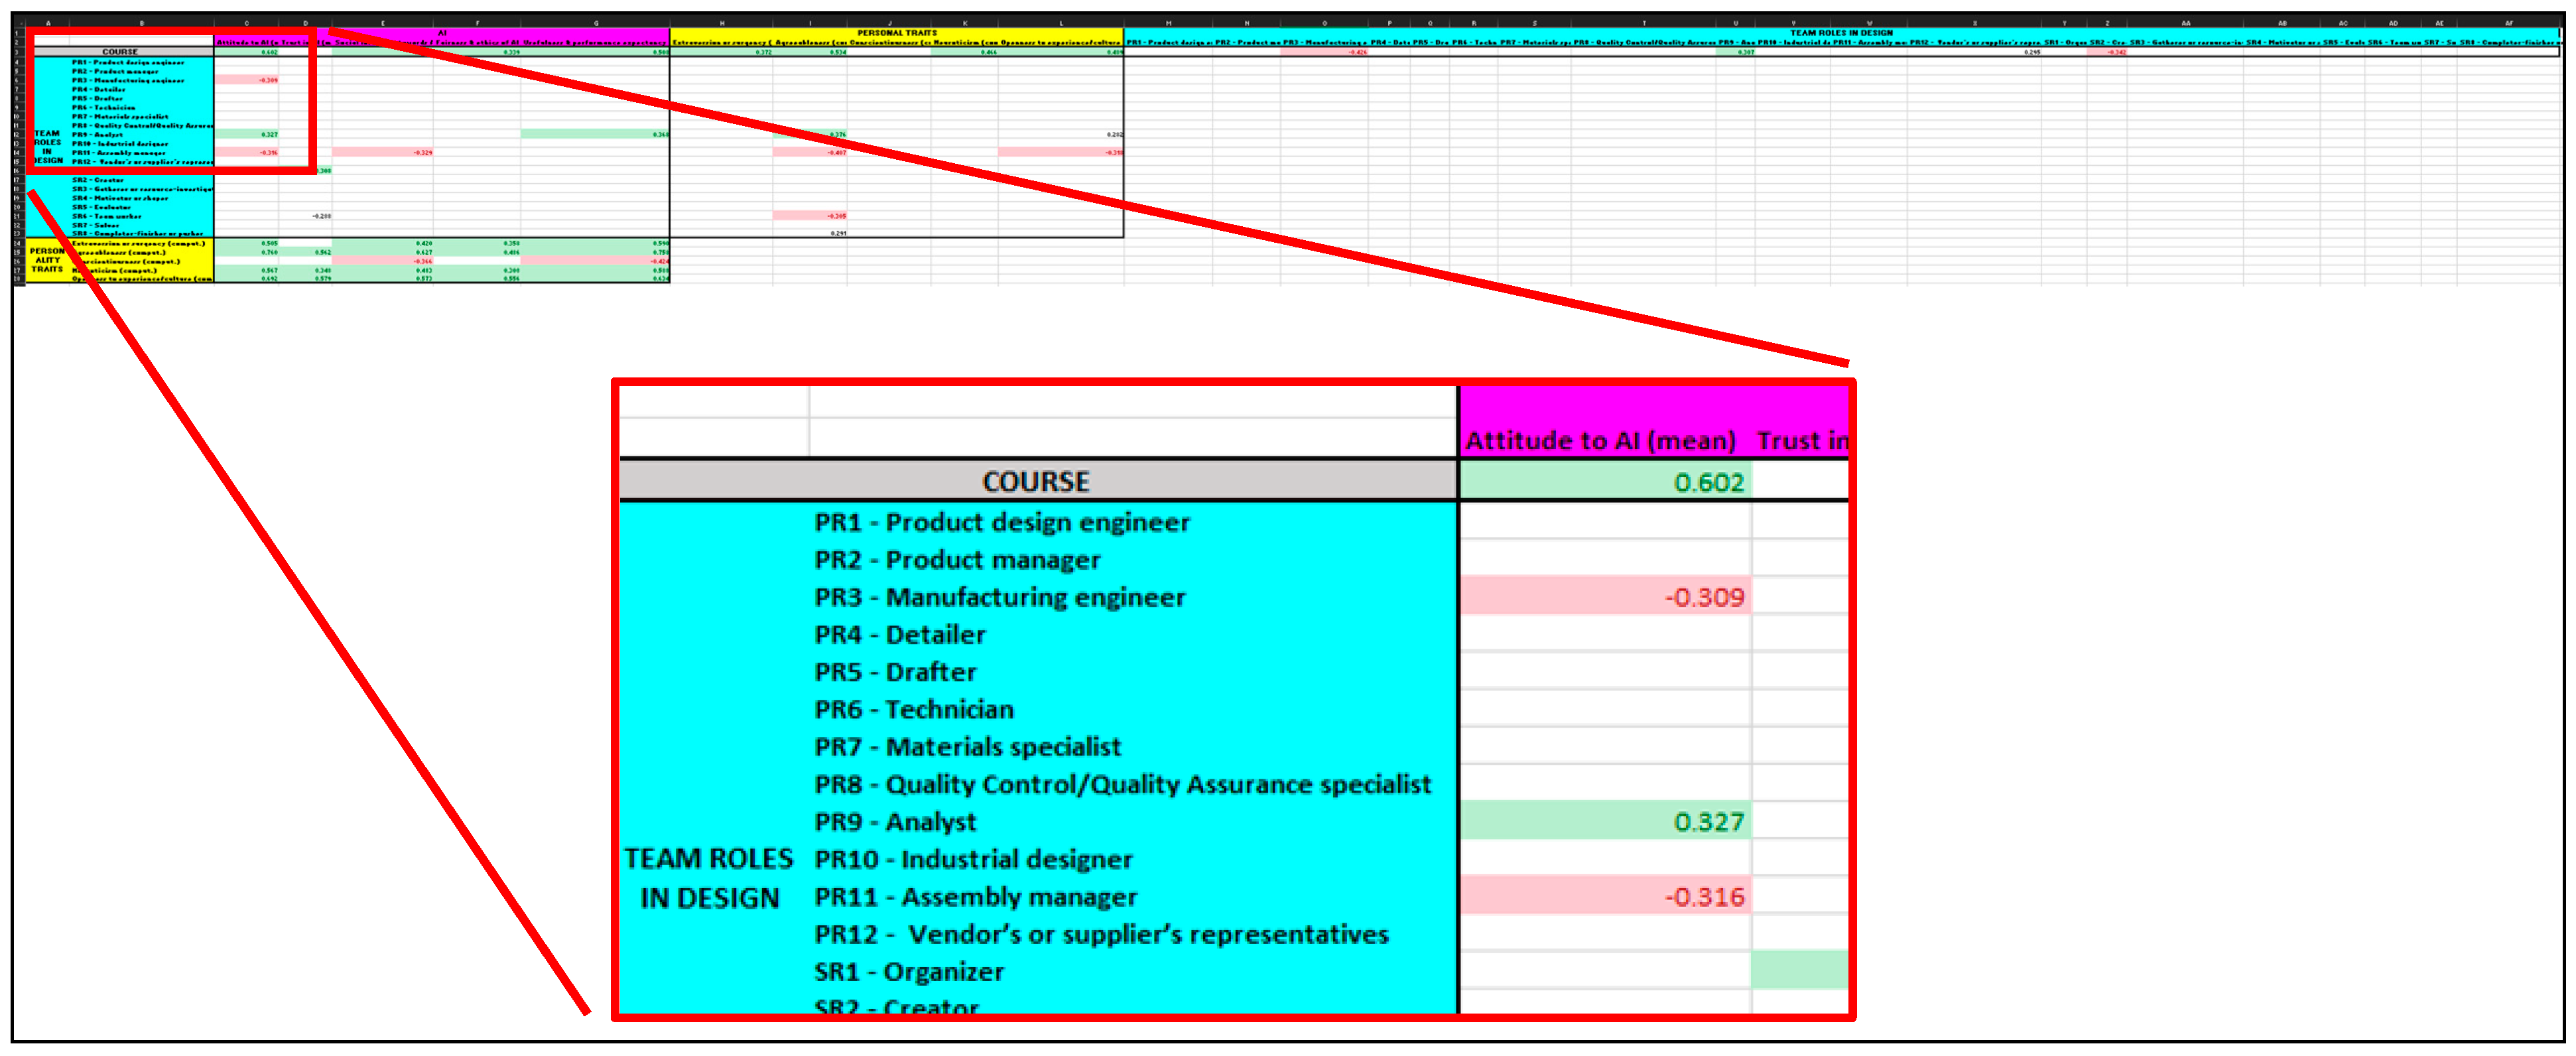Click the 'TEAM ROLES IN DESIGN' merged cell in inset
2576x1056 pixels.
tap(709, 878)
